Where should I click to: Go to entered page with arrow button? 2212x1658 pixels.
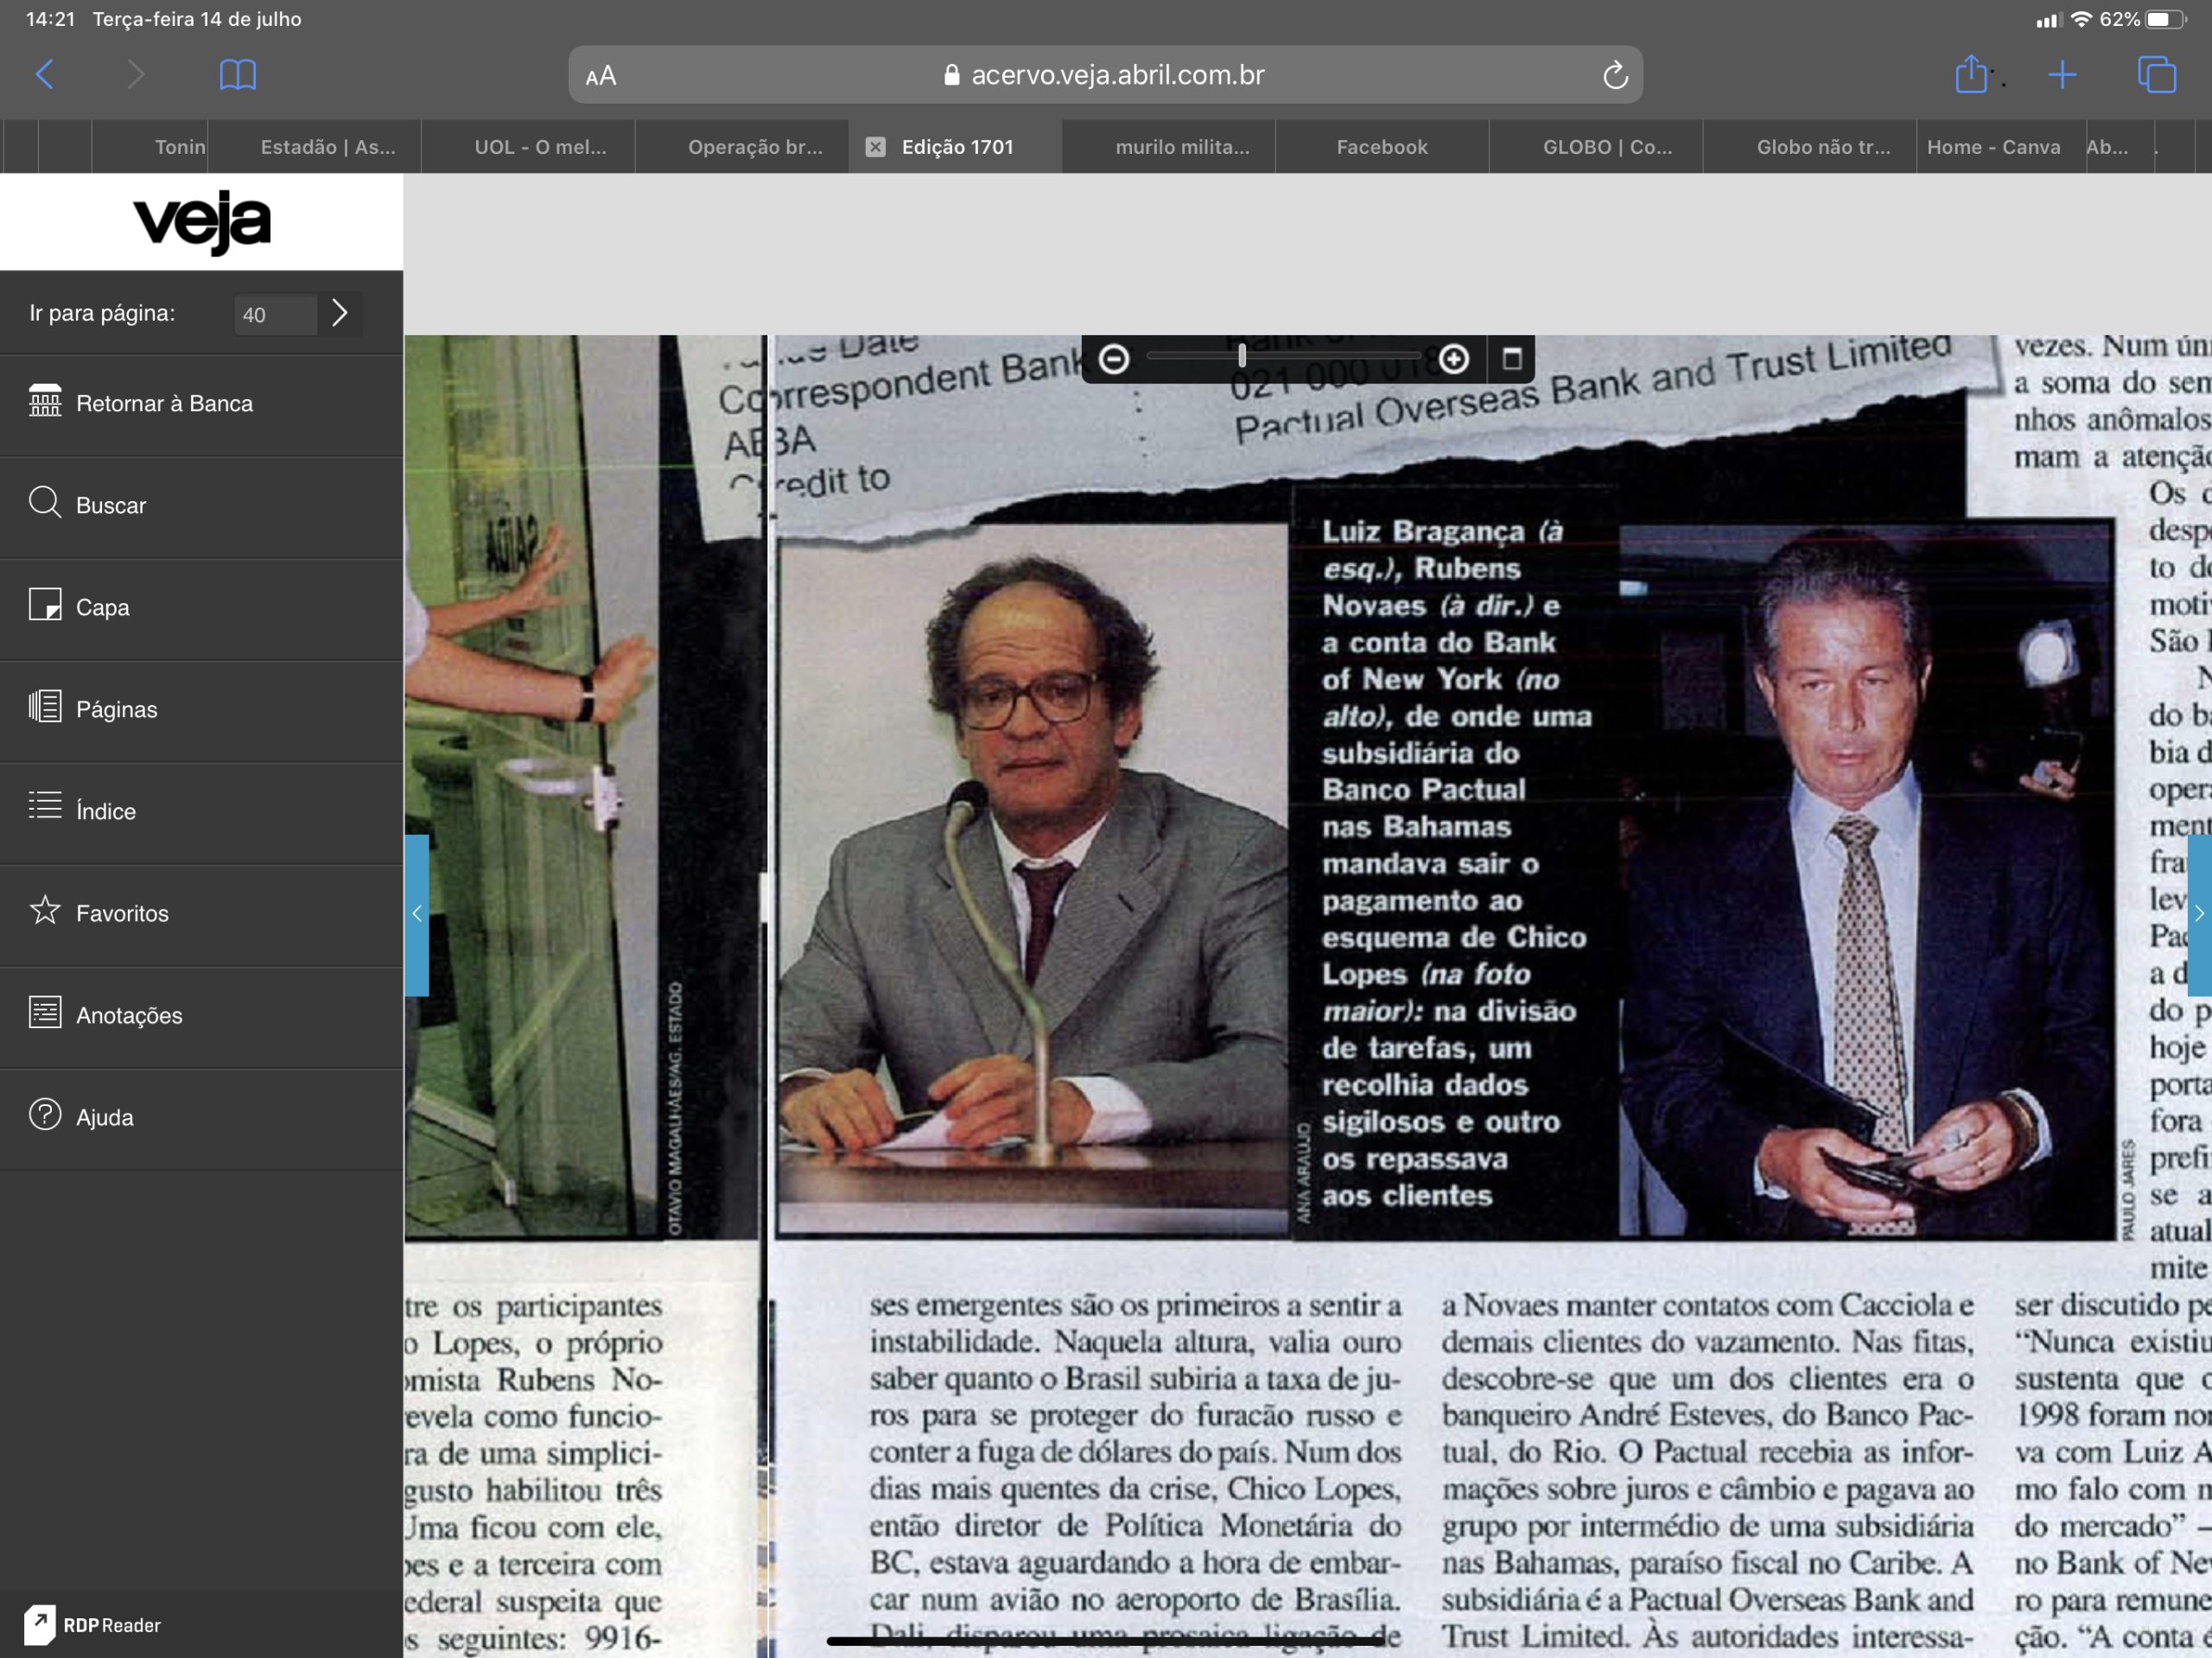point(340,314)
